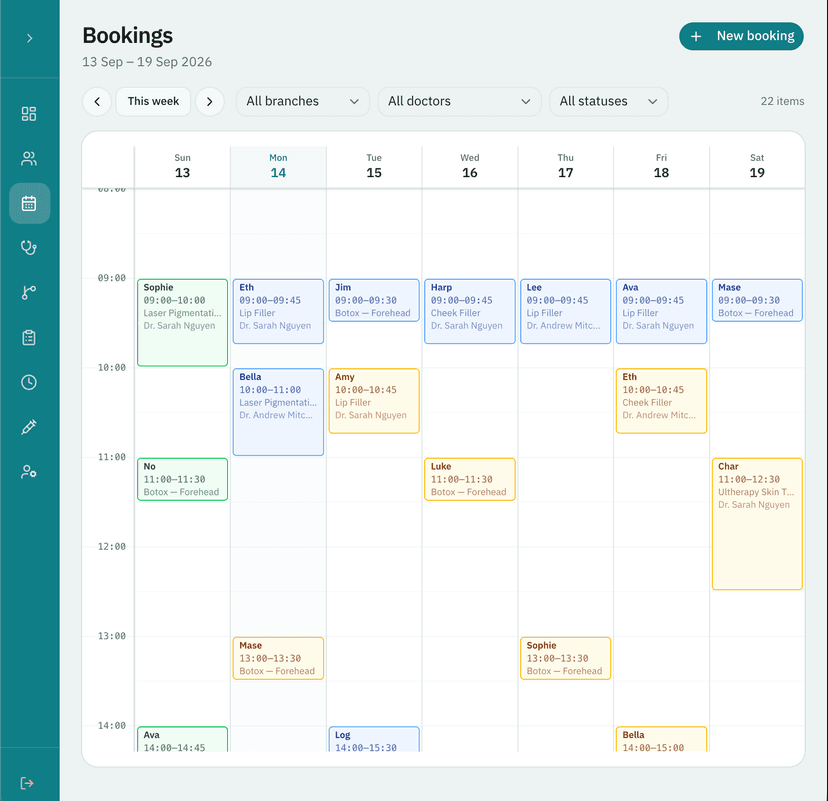Open Char's 11:00–12:30 Ultherapy booking
This screenshot has height=801, width=828.
(x=757, y=524)
